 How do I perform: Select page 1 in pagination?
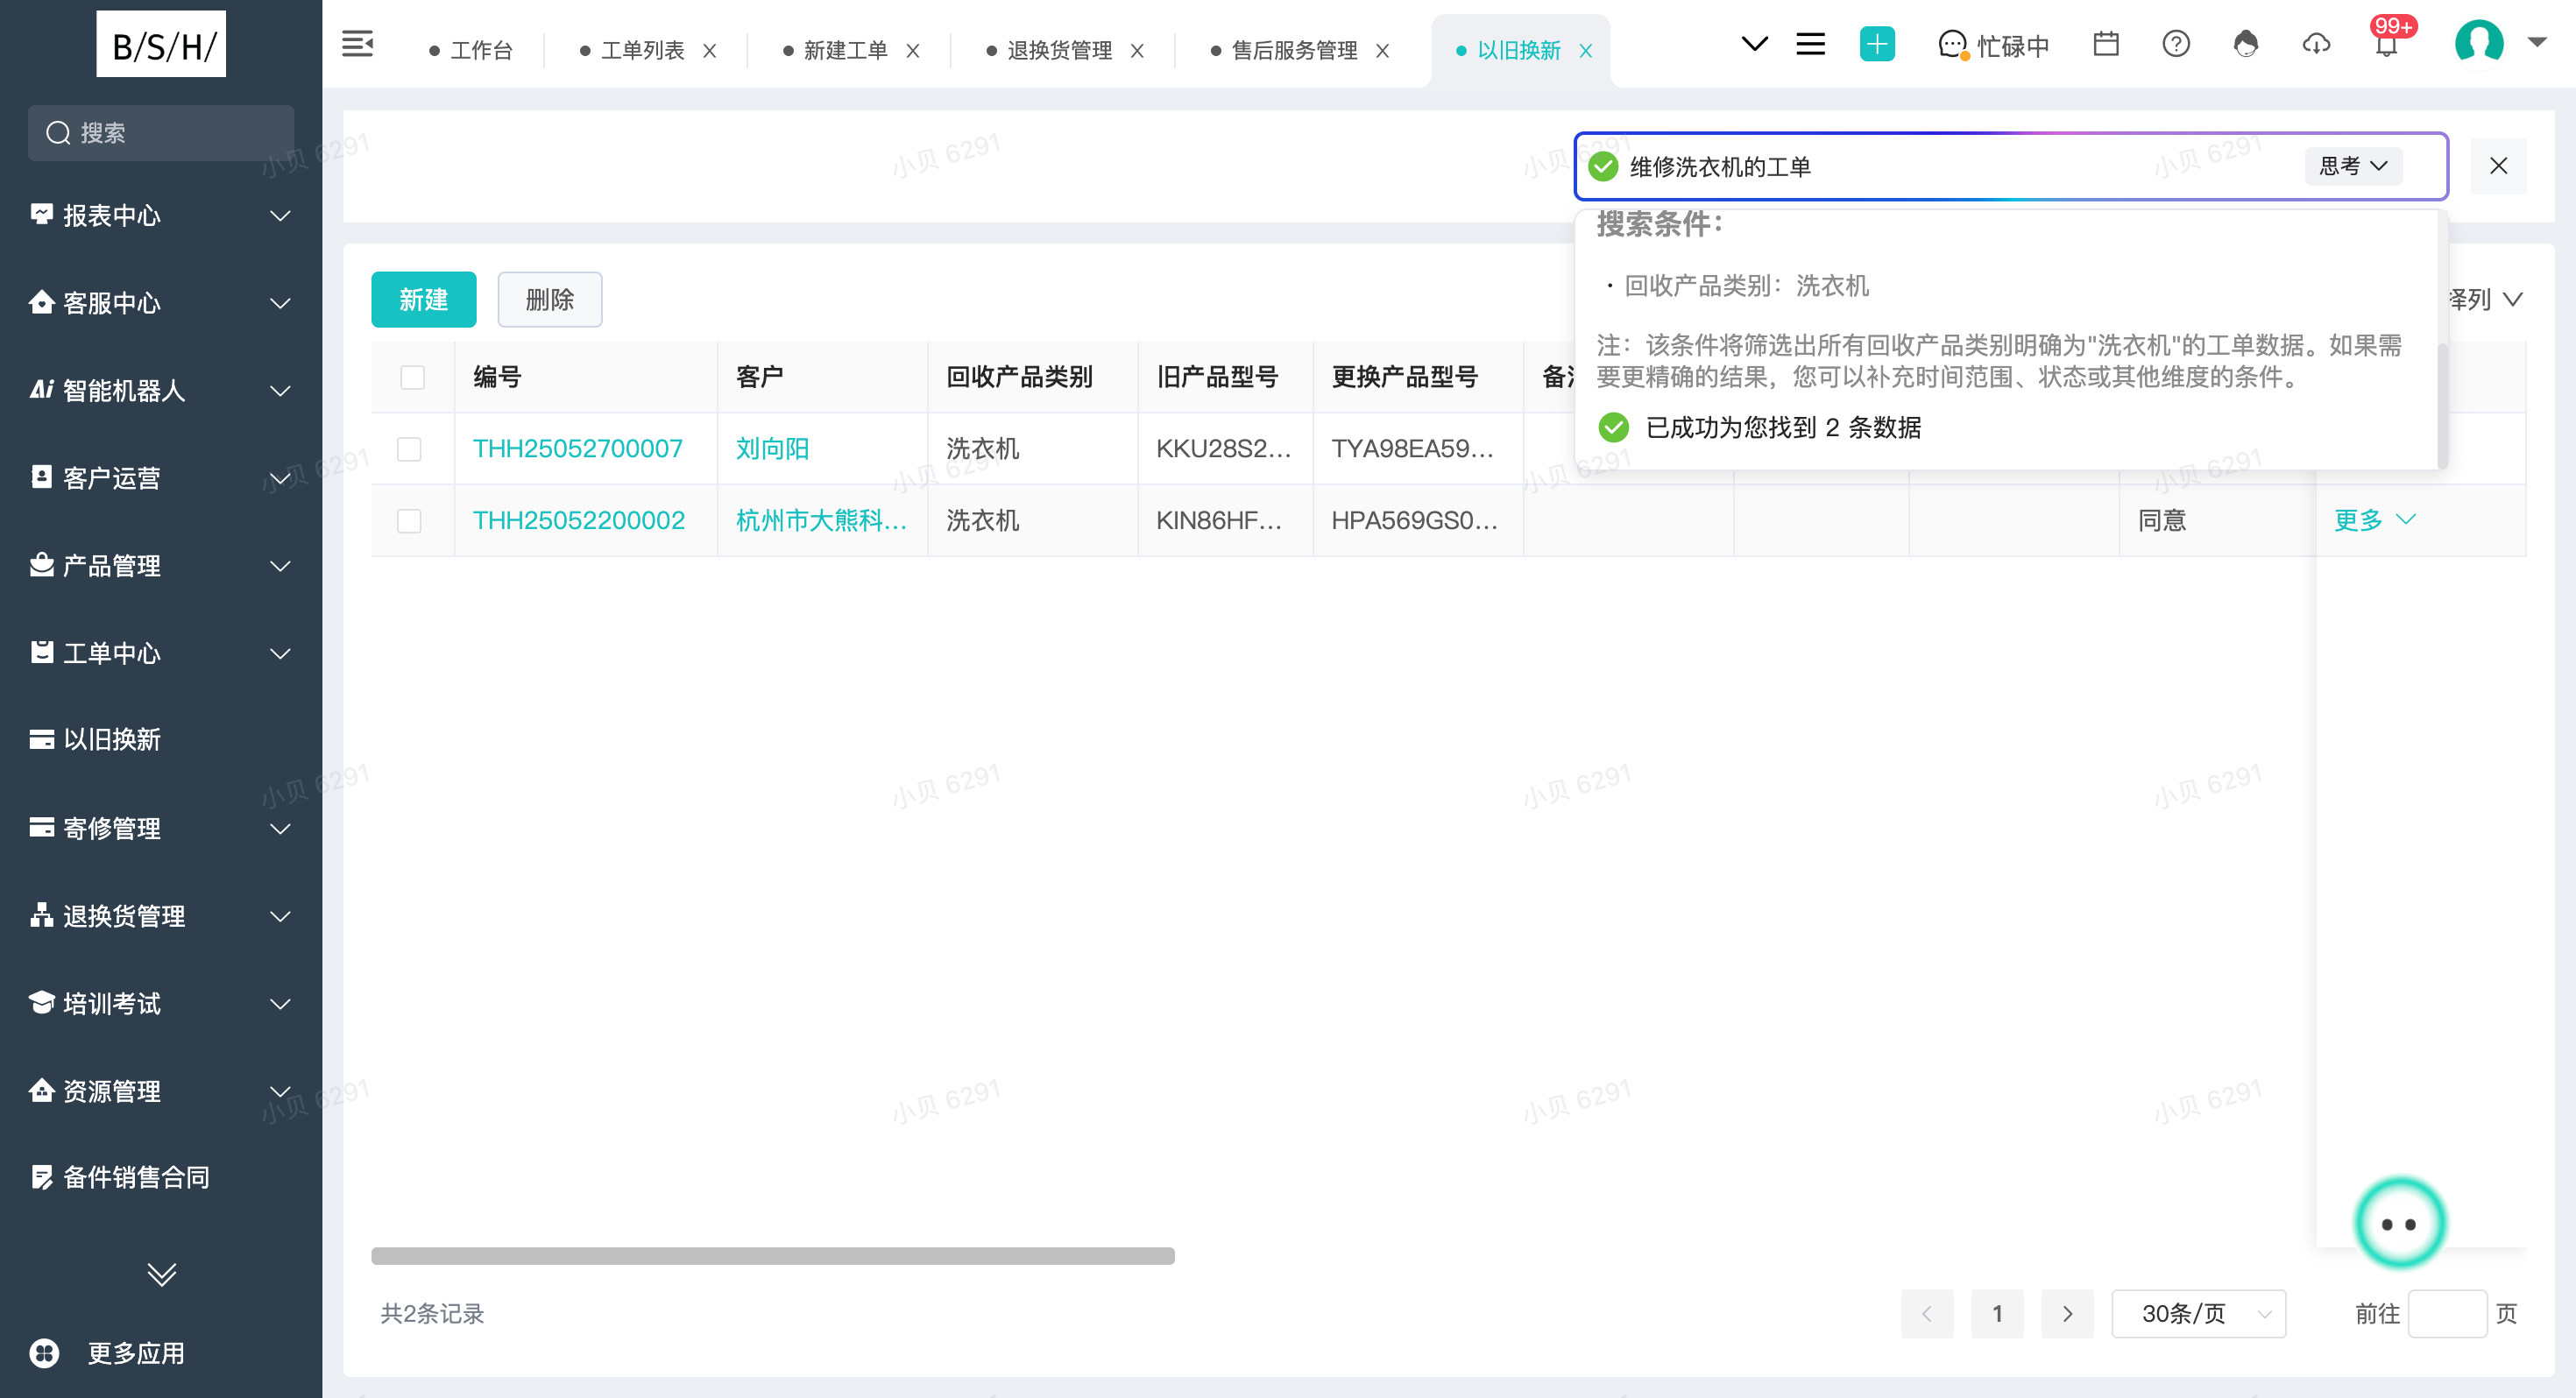pyautogui.click(x=1997, y=1313)
